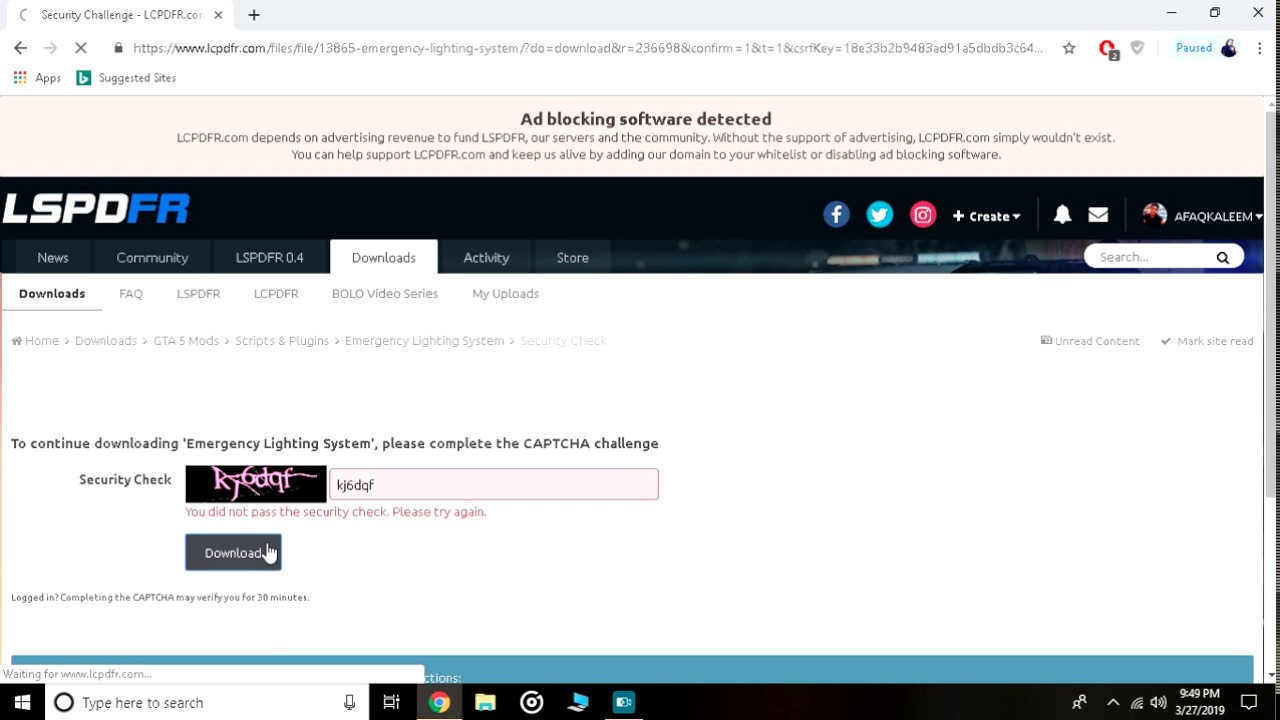This screenshot has height=720, width=1280.
Task: Open the blue app icon in taskbar
Action: (578, 703)
